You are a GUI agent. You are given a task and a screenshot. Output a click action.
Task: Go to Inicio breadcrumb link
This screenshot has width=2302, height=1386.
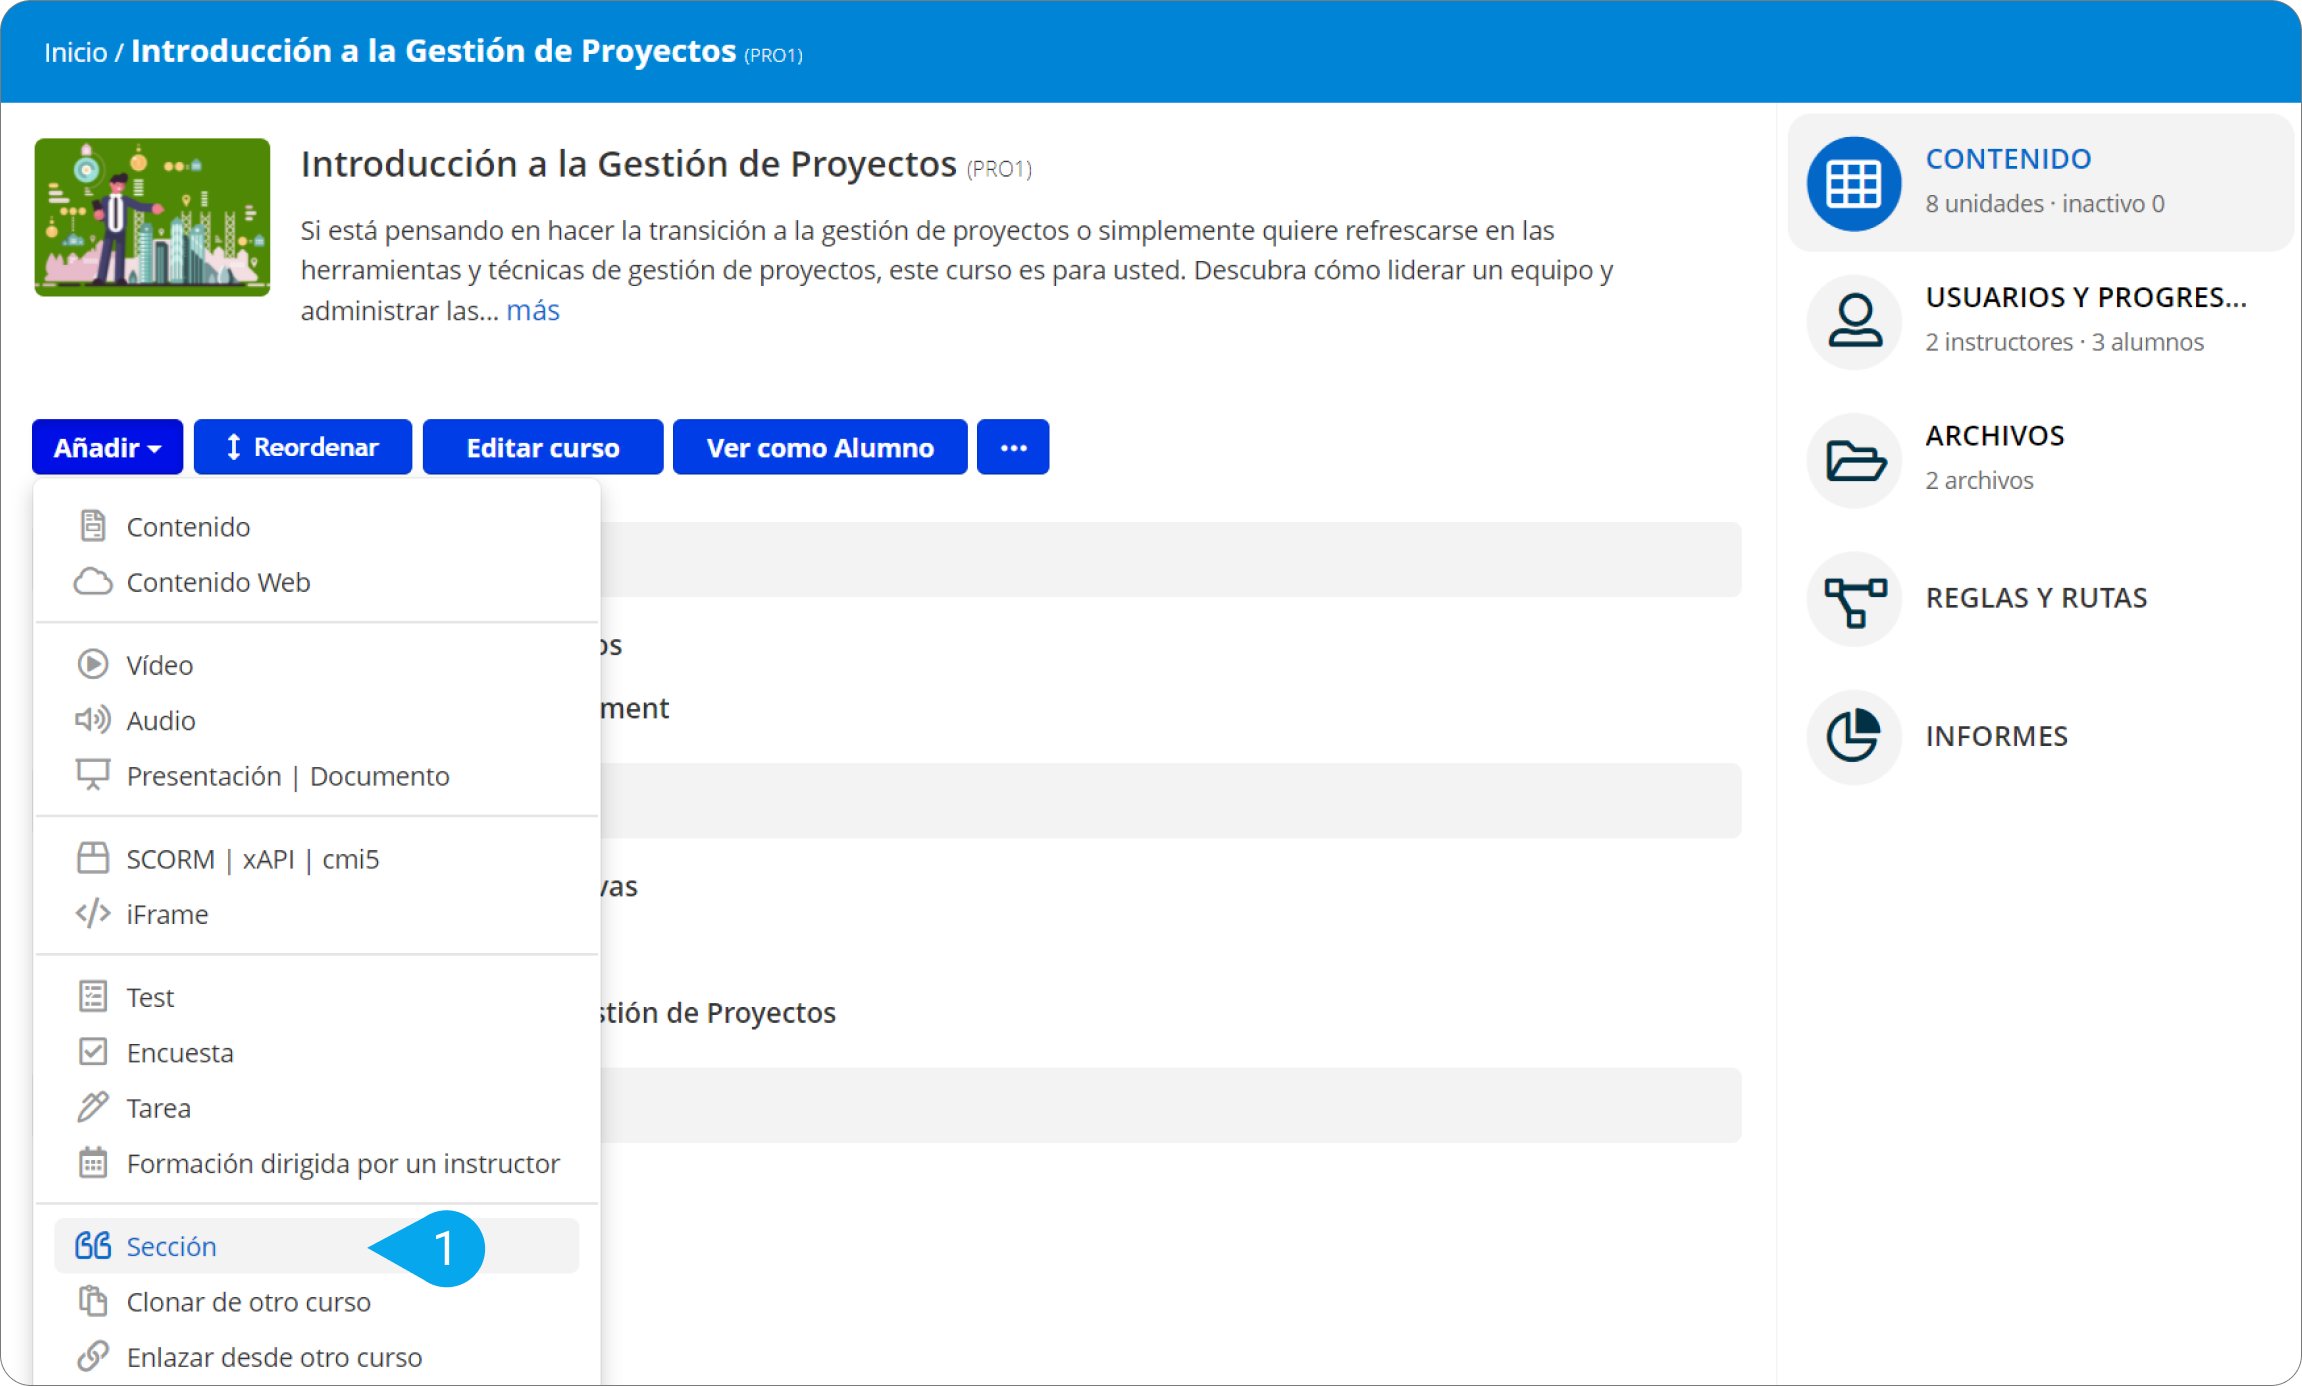pos(75,52)
